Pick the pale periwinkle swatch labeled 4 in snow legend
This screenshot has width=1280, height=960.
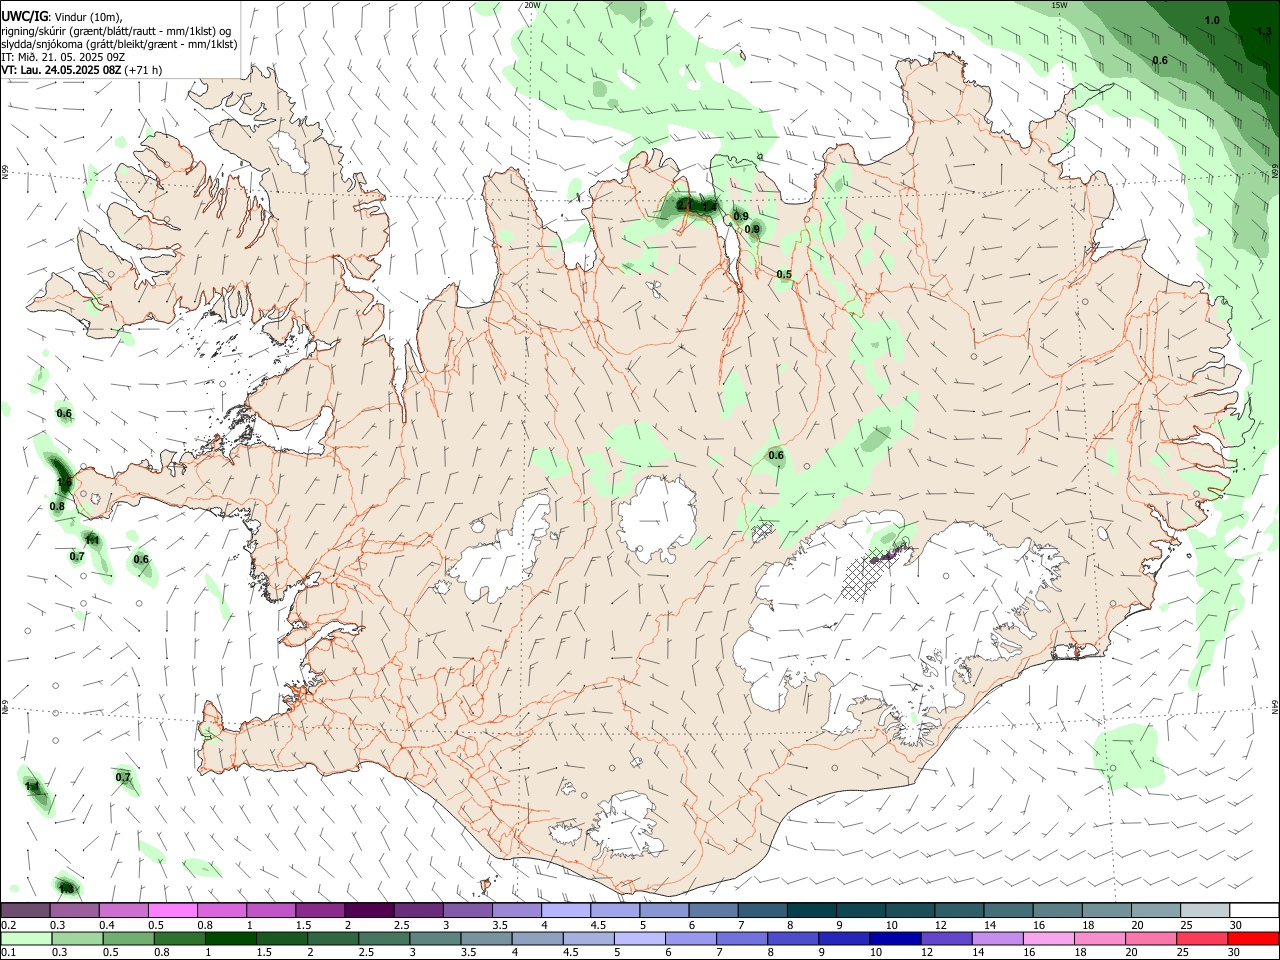pos(566,911)
